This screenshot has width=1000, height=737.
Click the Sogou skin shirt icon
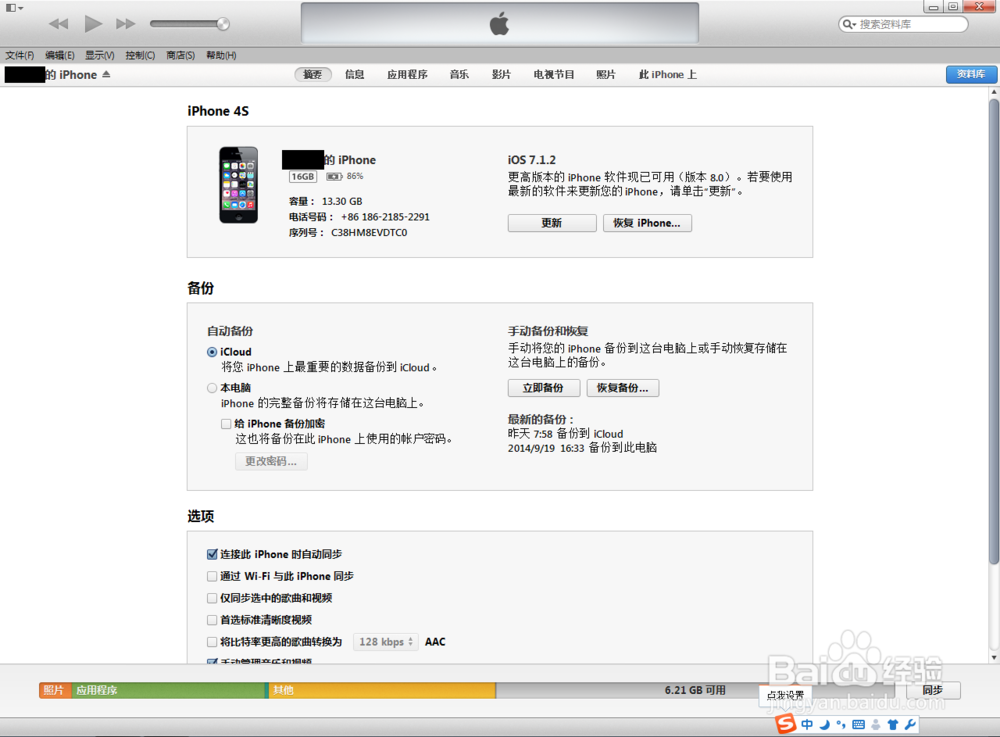893,724
